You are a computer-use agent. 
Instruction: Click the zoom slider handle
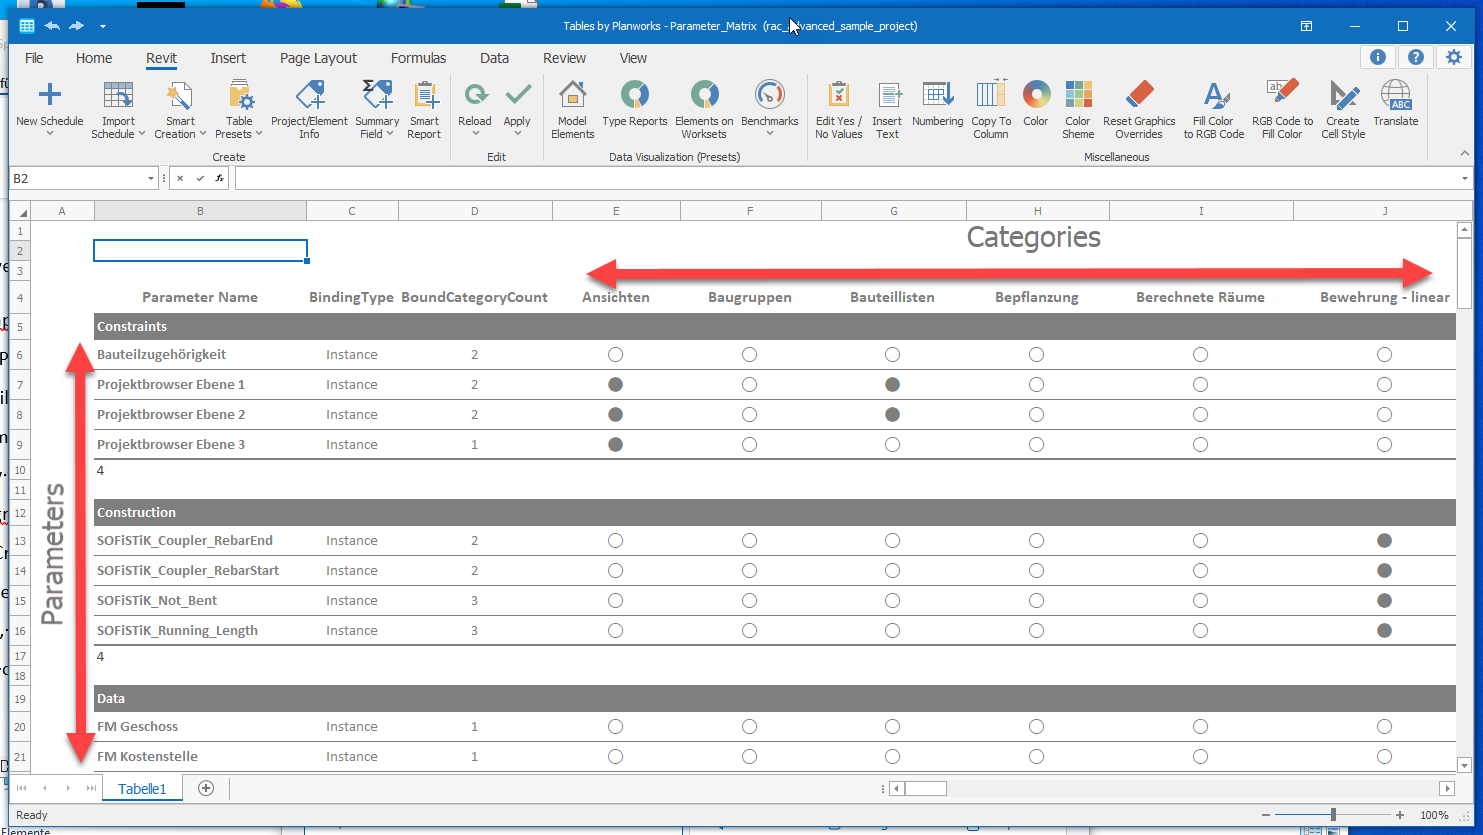(1333, 815)
